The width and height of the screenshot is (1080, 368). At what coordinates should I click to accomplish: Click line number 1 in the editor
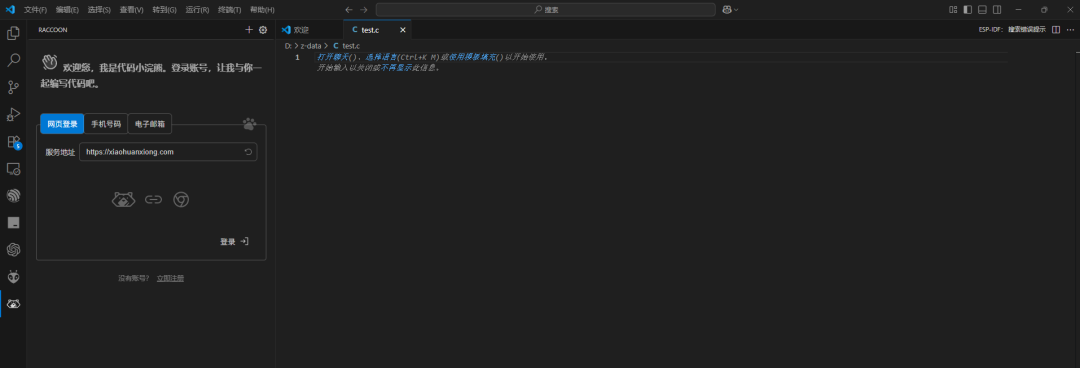tap(298, 57)
